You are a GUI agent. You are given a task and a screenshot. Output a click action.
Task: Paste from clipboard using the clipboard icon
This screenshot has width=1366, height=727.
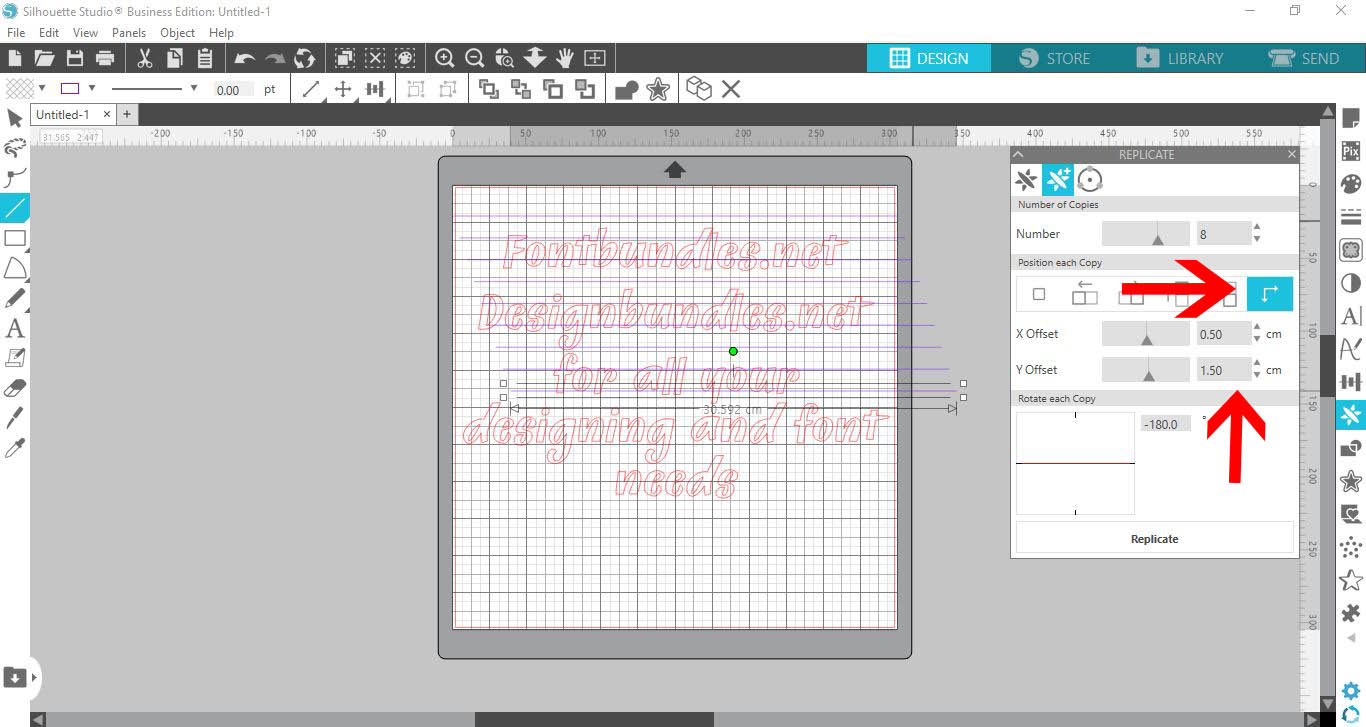click(204, 58)
